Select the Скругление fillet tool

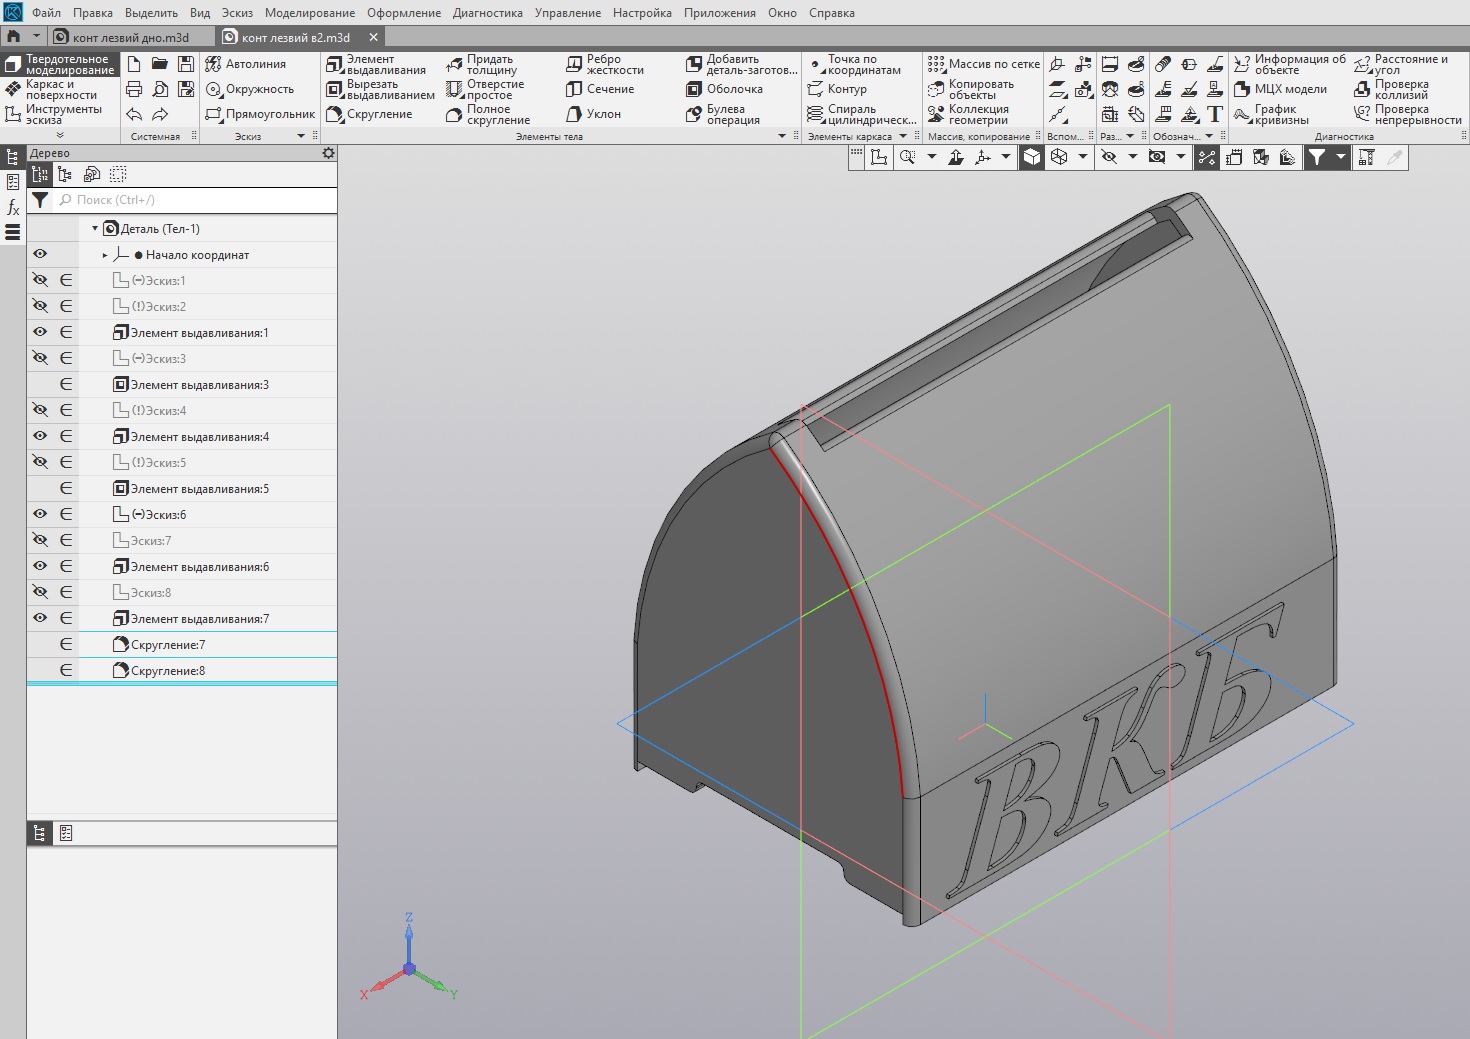click(369, 114)
